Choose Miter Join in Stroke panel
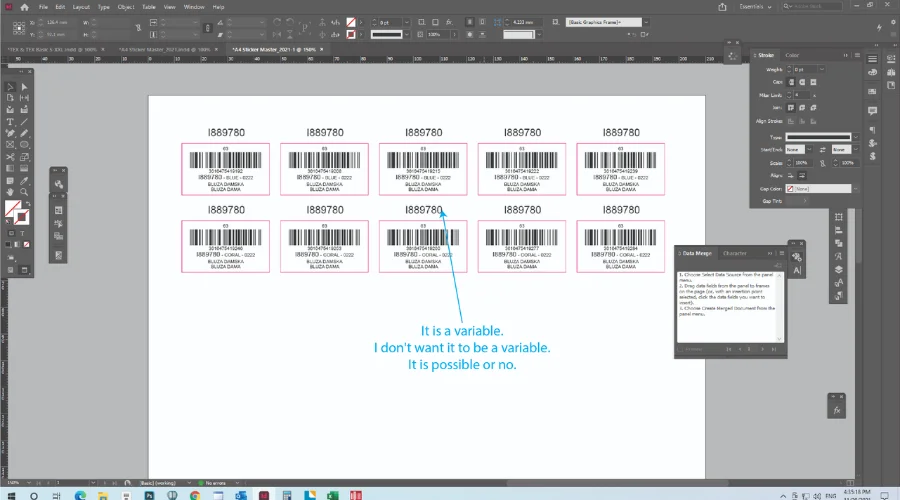 pyautogui.click(x=791, y=107)
